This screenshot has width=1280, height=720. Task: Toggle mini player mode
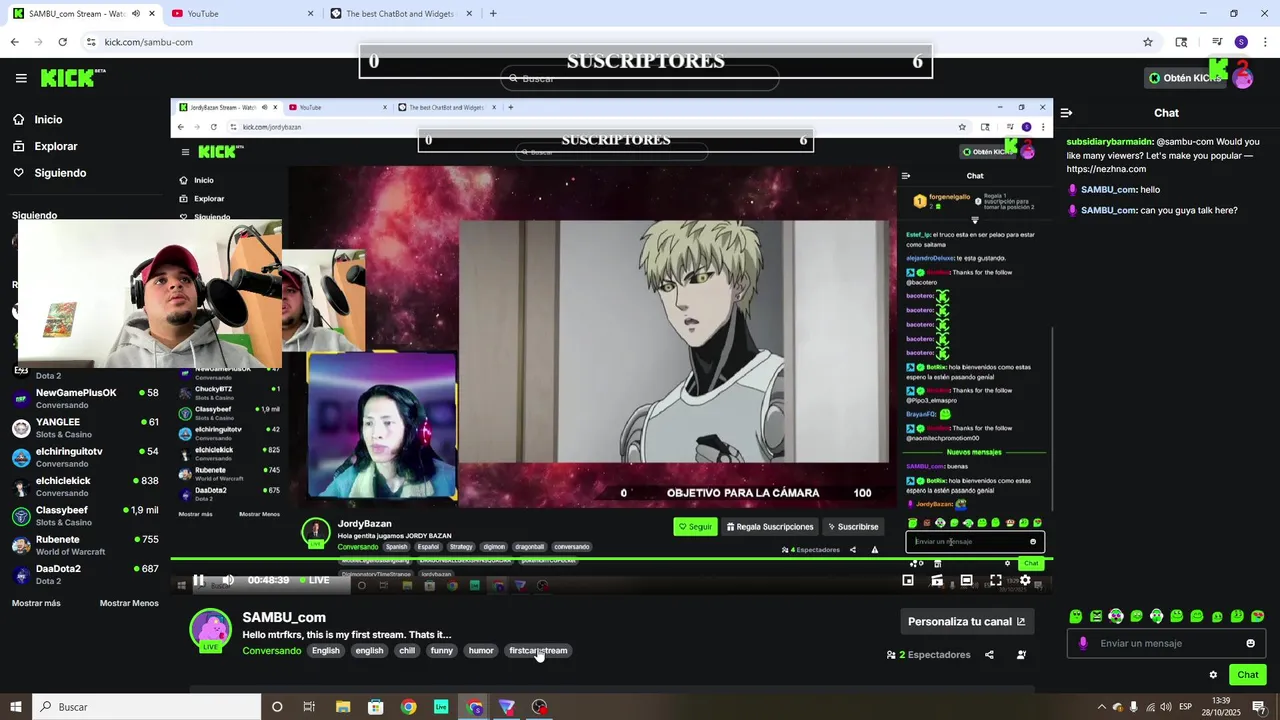pos(908,580)
